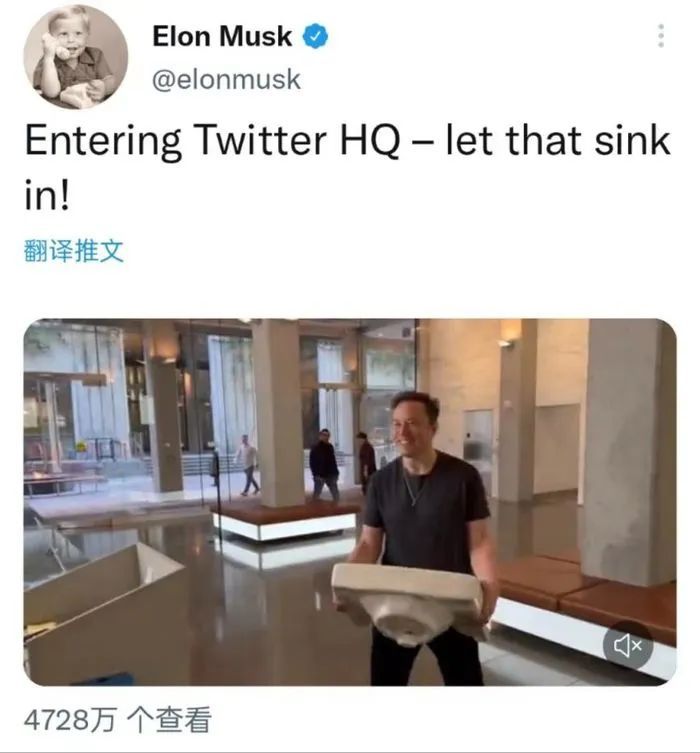
Task: Click the 翻译推文 translate tweet link
Action: [73, 251]
